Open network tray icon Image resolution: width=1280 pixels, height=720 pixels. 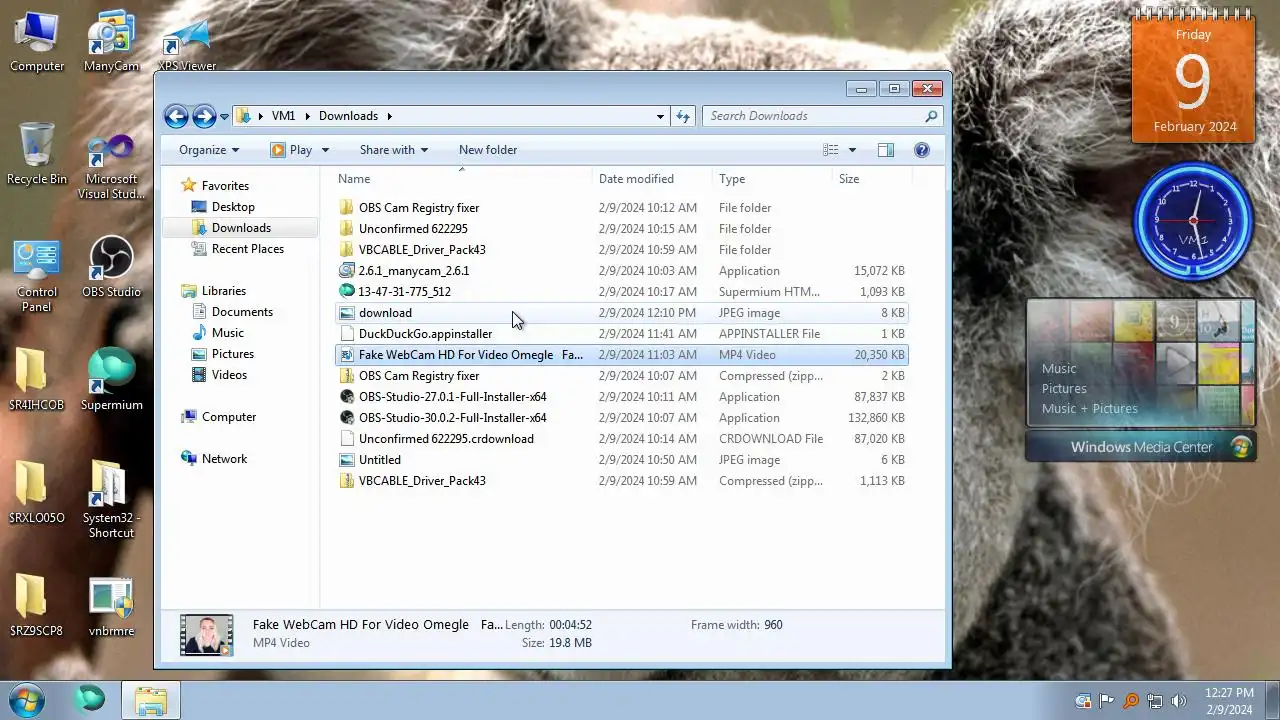[x=1155, y=701]
